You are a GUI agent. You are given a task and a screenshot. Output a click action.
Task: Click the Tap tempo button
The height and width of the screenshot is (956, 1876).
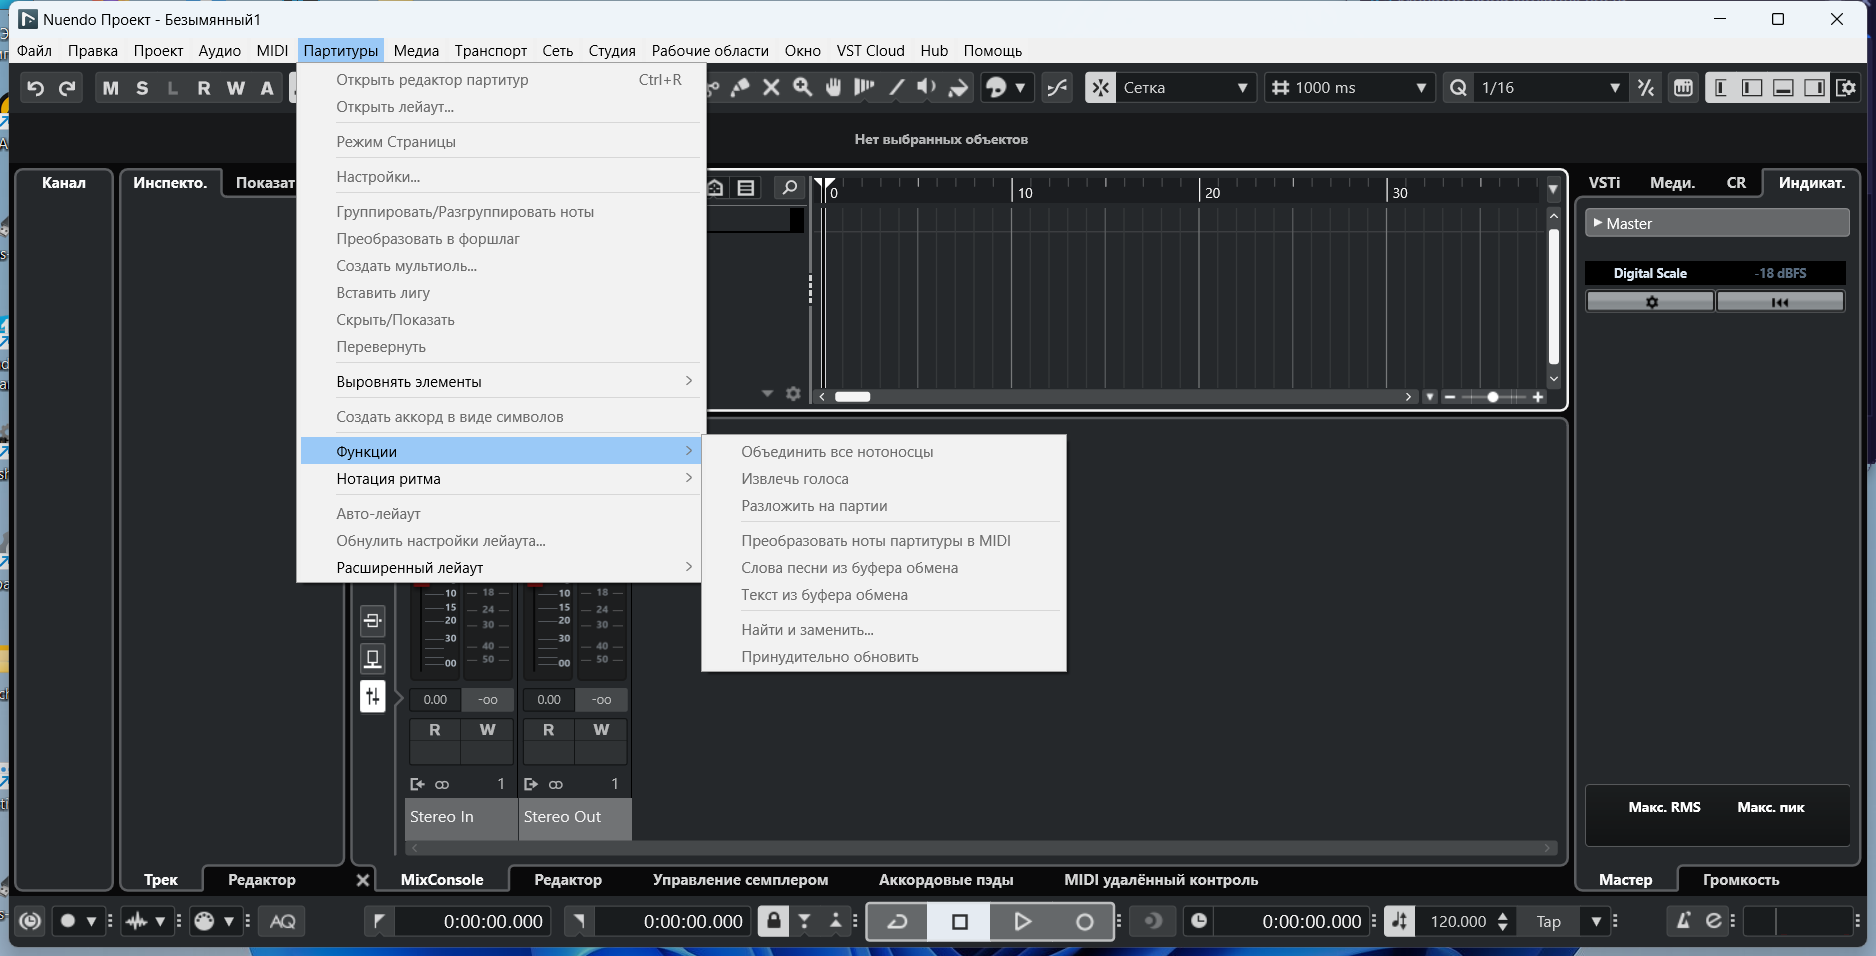tap(1548, 922)
